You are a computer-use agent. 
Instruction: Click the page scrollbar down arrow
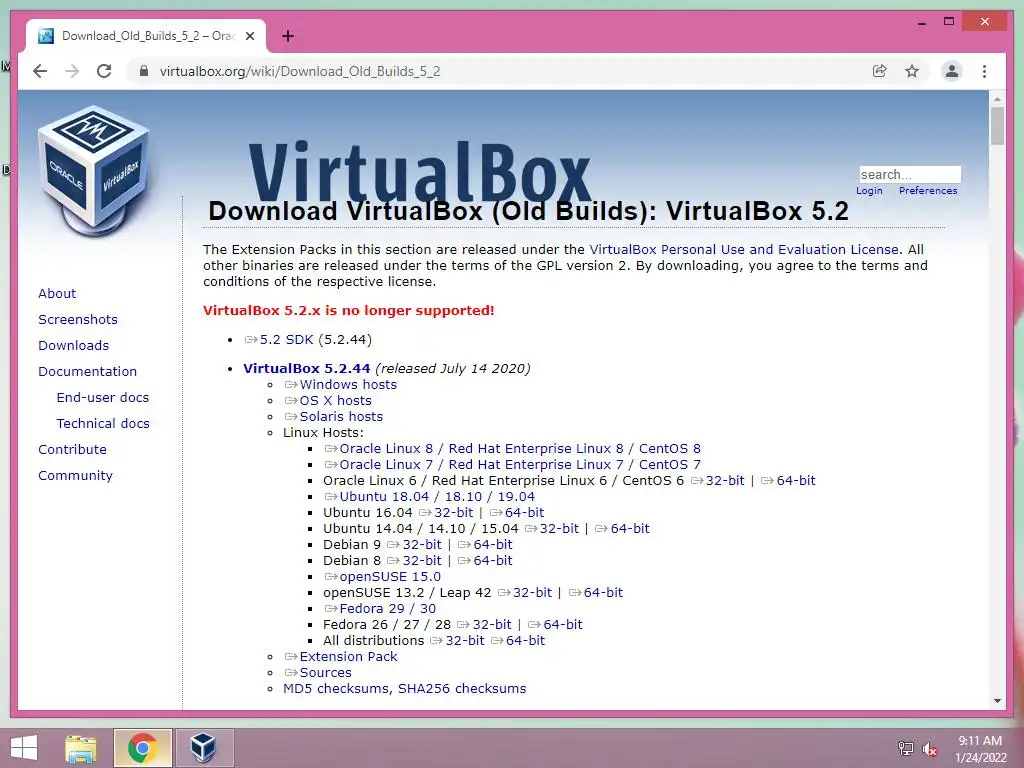tap(997, 701)
